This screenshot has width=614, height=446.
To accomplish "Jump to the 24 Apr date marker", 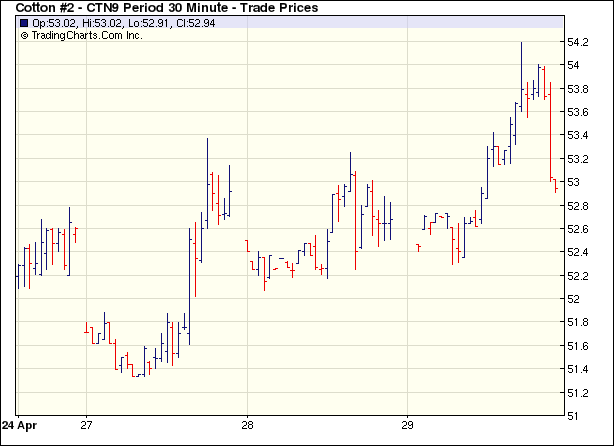I will 18,423.
